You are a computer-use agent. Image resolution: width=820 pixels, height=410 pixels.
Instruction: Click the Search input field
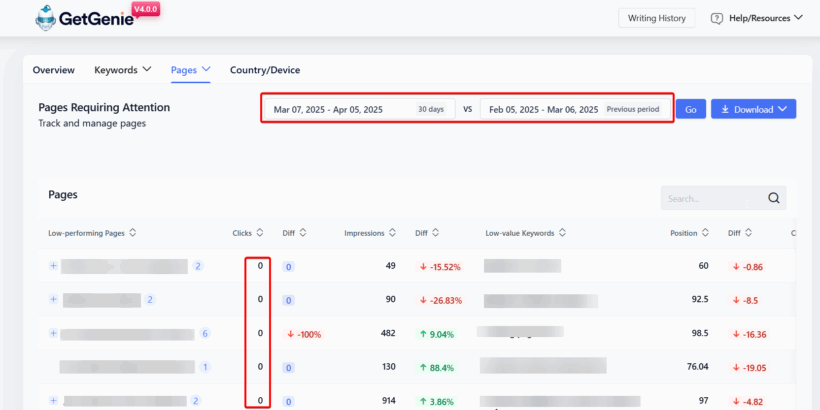710,198
